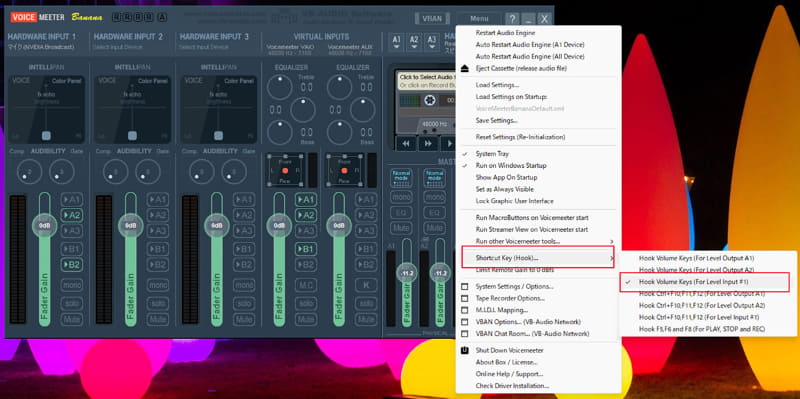
Task: Click the Gate knob on Hardware Input 1
Action: [62, 171]
